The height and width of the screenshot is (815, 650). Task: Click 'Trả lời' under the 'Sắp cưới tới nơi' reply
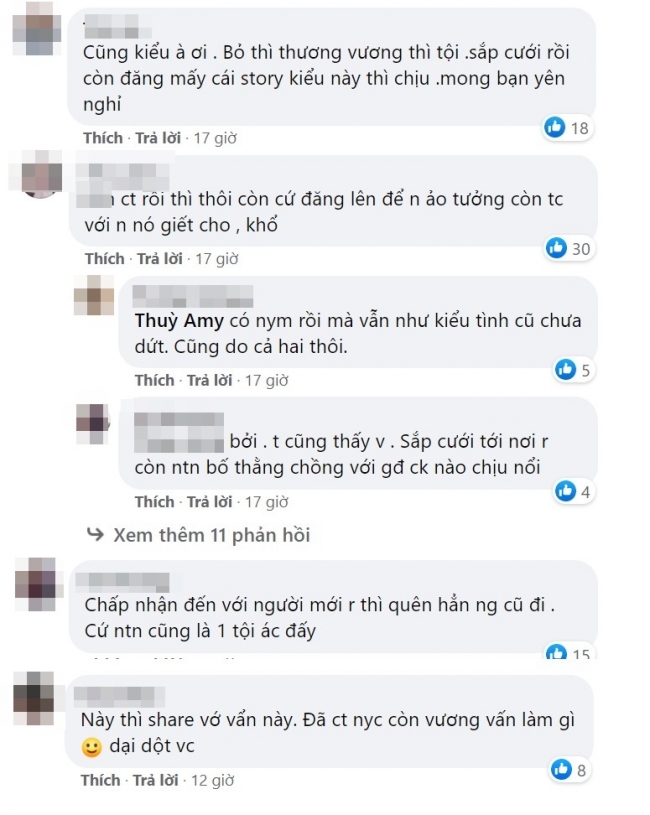point(209,502)
